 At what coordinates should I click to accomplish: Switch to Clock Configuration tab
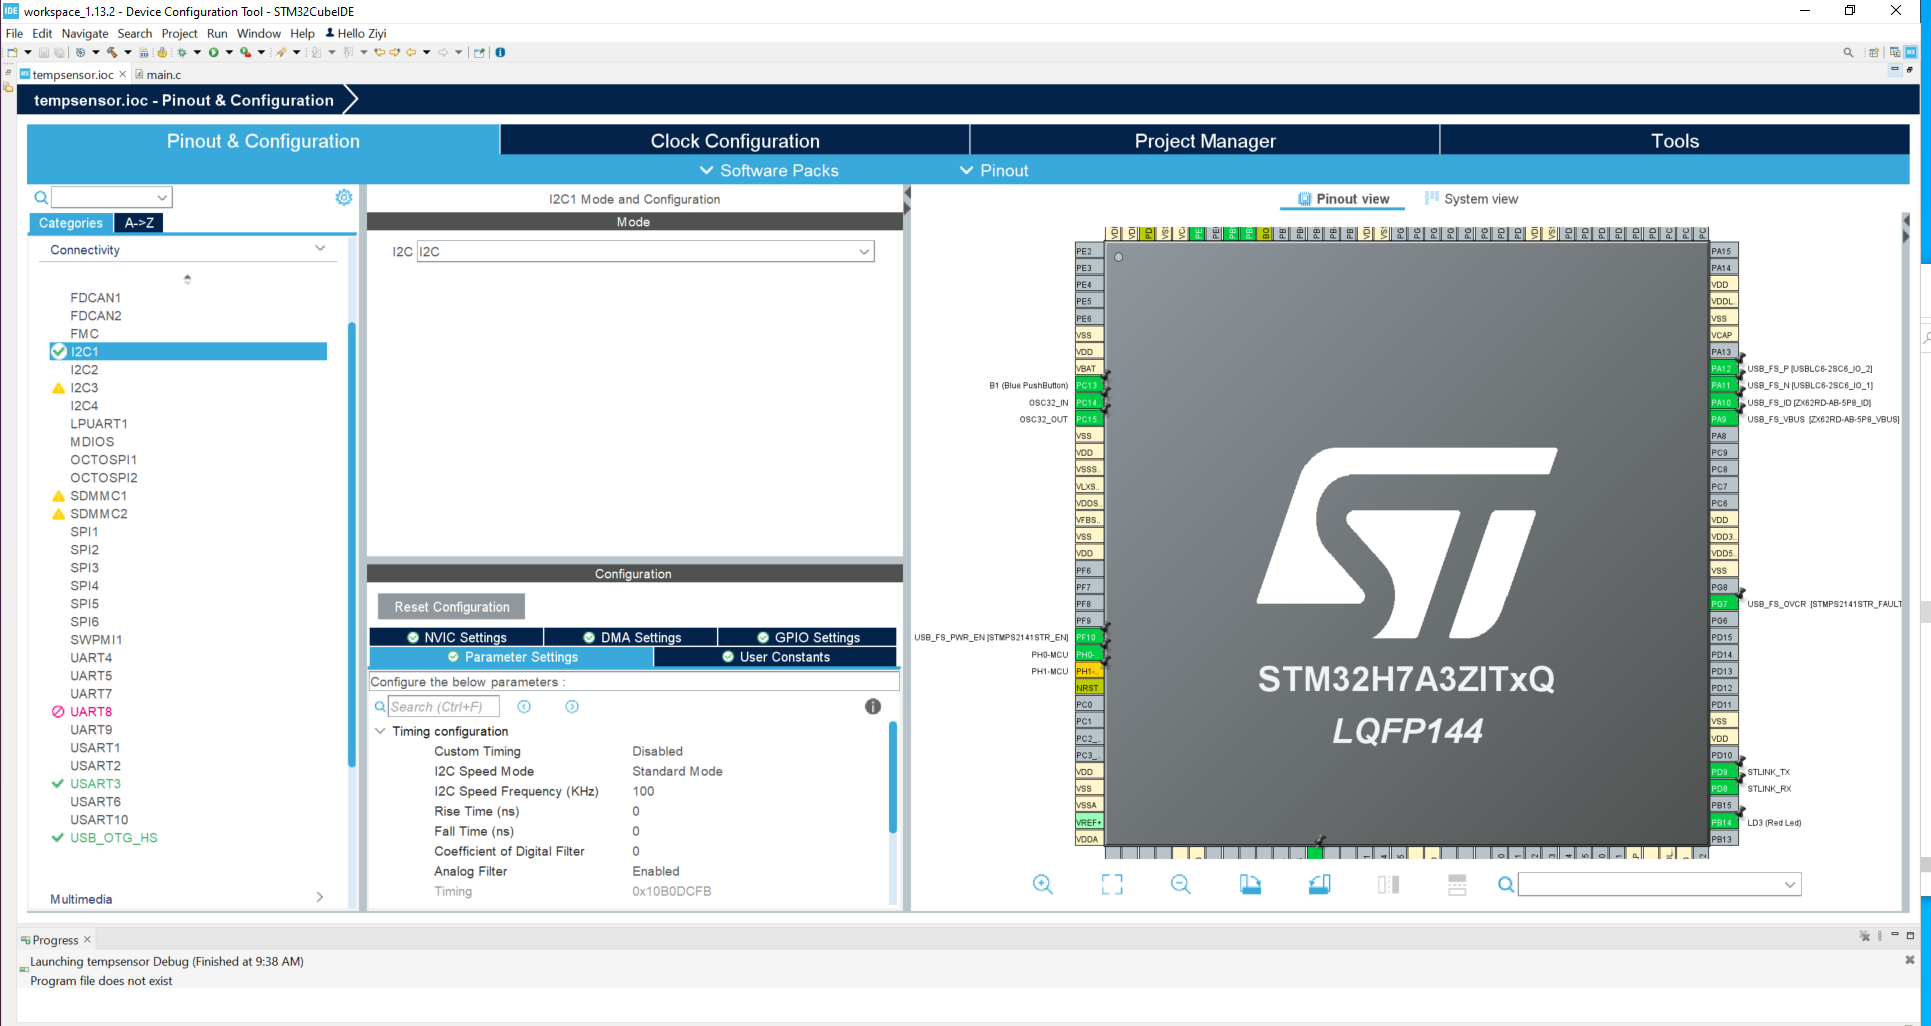(735, 141)
